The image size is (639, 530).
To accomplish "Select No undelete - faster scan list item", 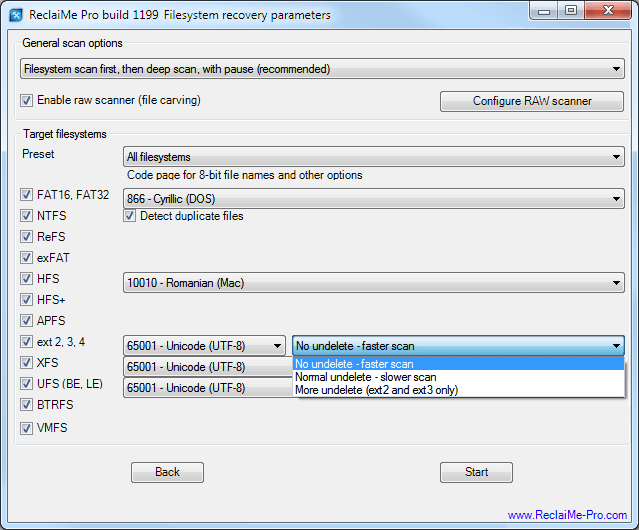I will tap(355, 364).
